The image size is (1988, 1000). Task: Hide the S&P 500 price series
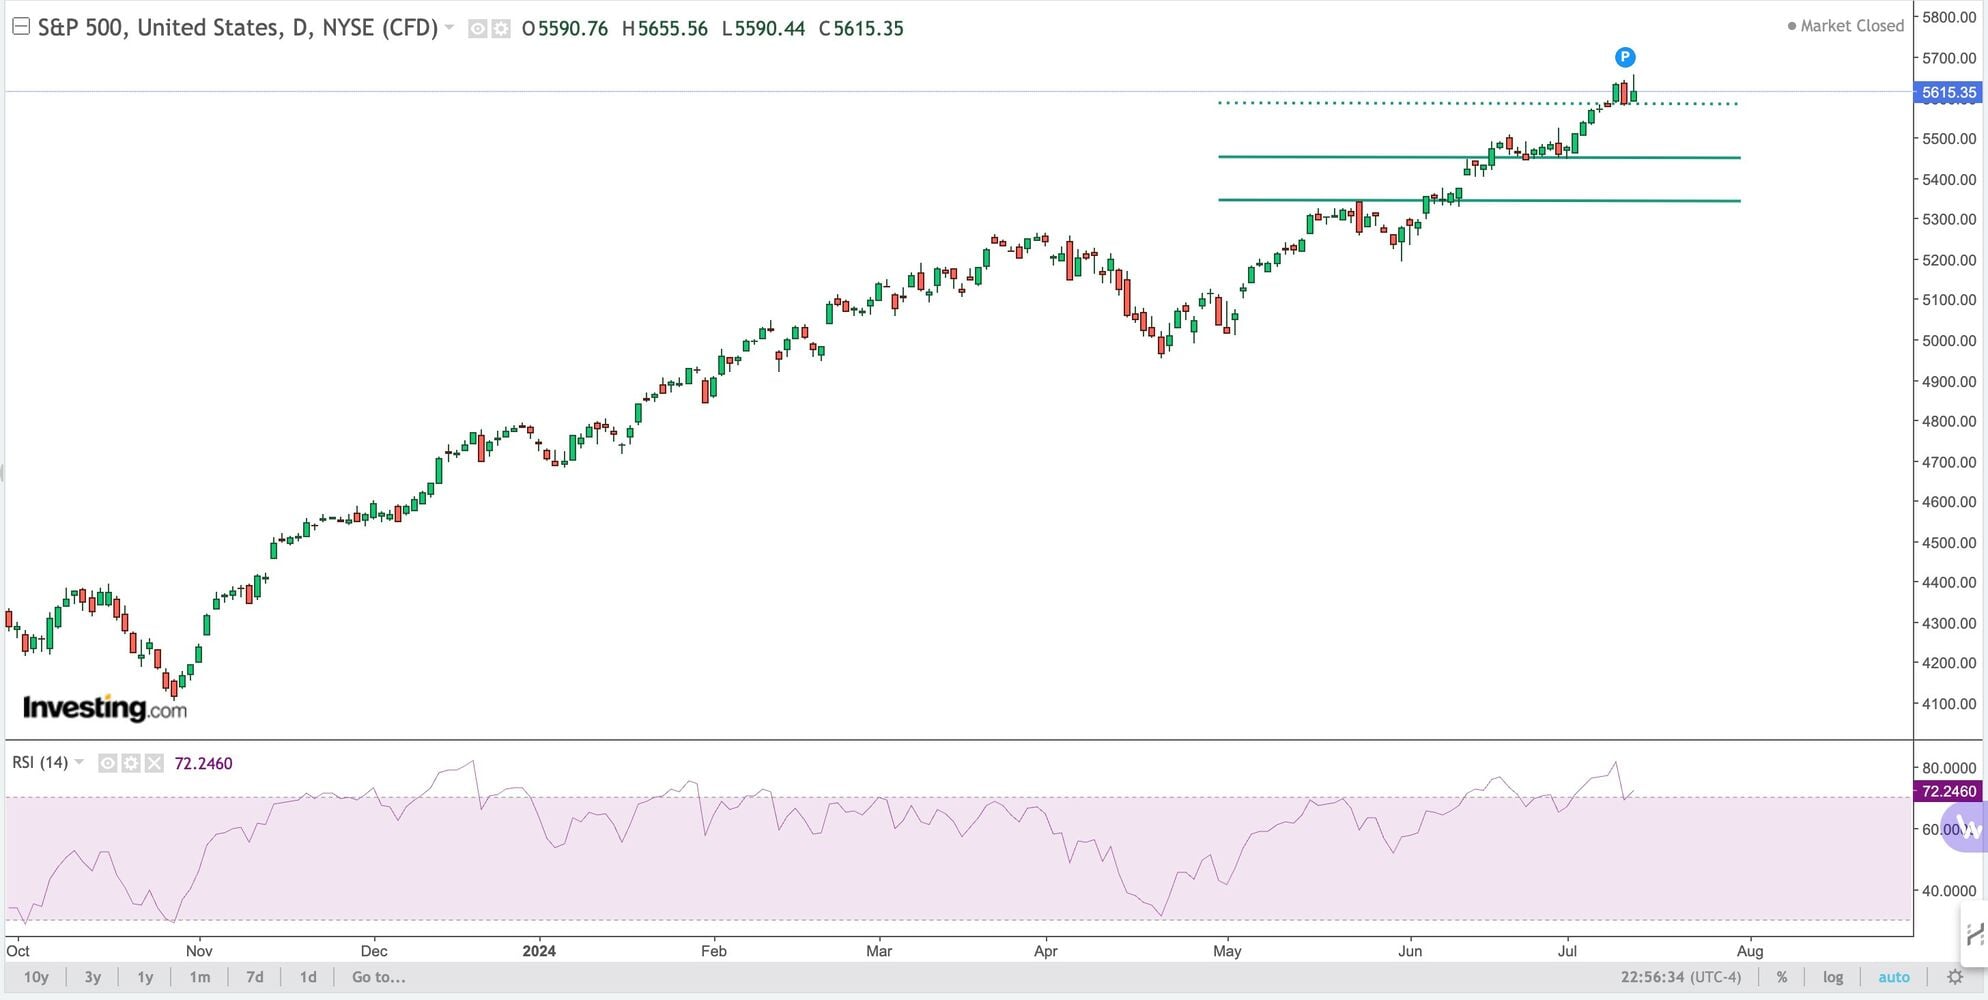pyautogui.click(x=478, y=29)
